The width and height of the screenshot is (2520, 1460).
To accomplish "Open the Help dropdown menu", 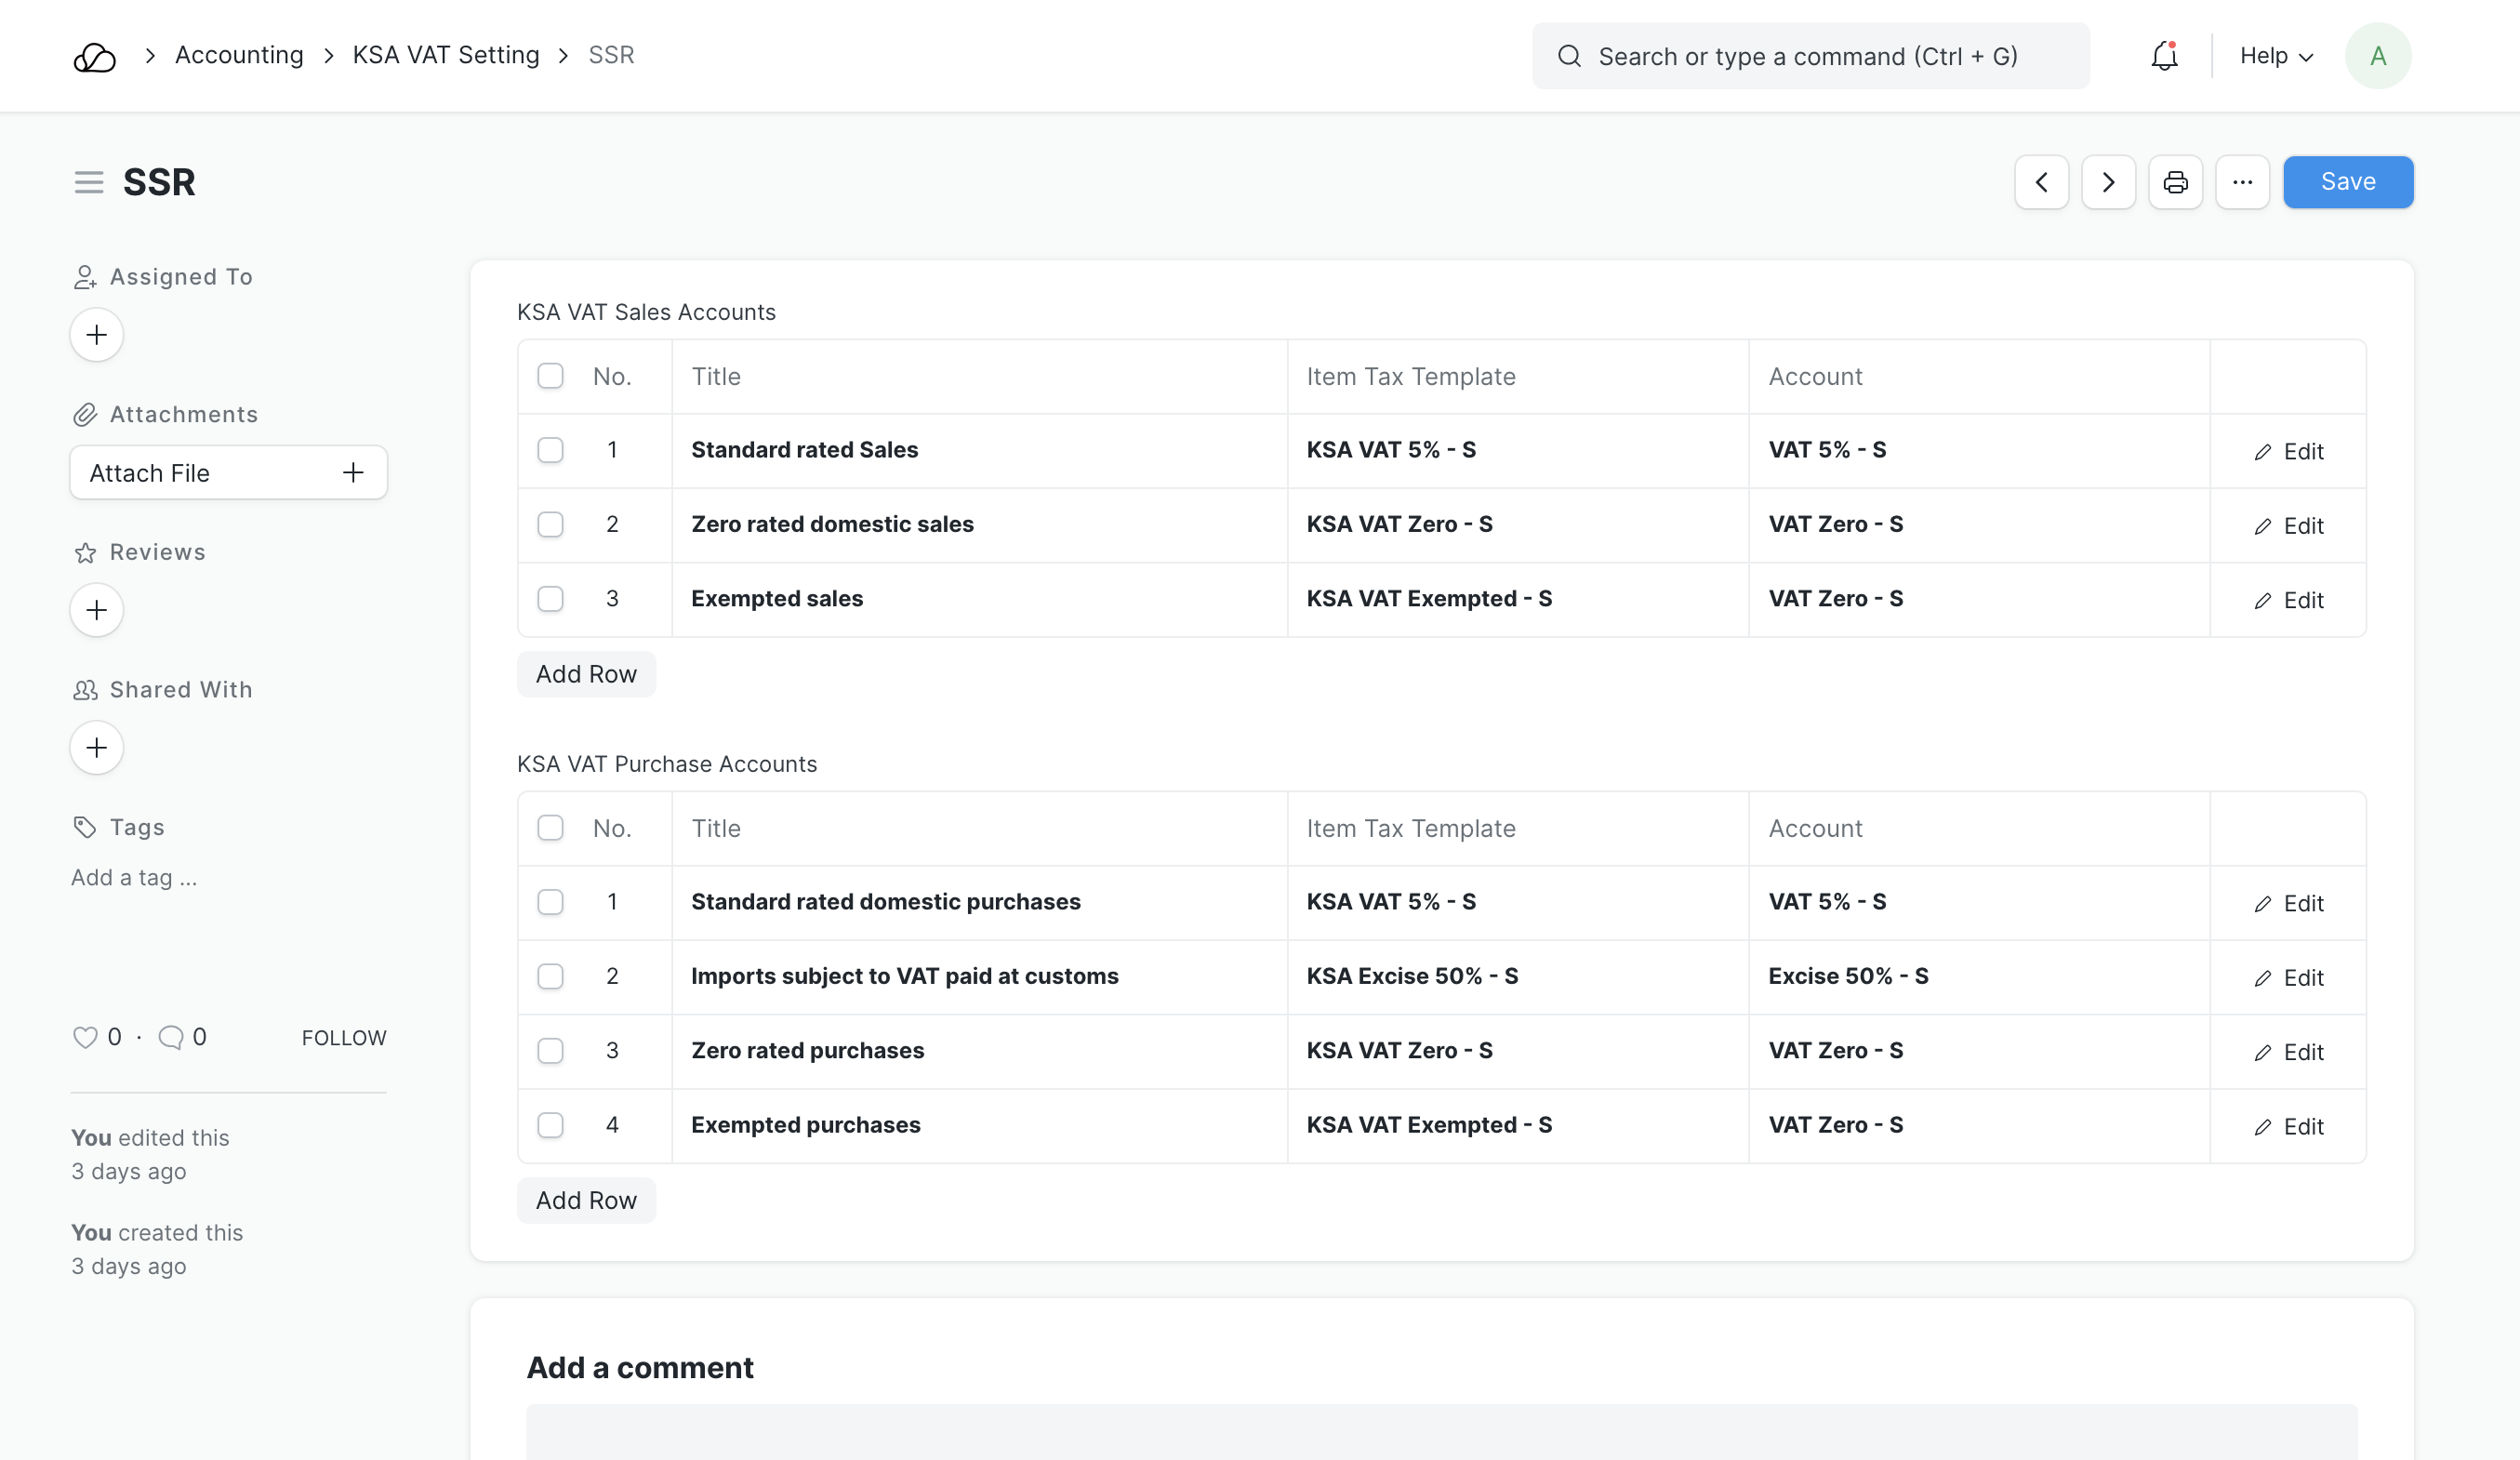I will (x=2275, y=56).
